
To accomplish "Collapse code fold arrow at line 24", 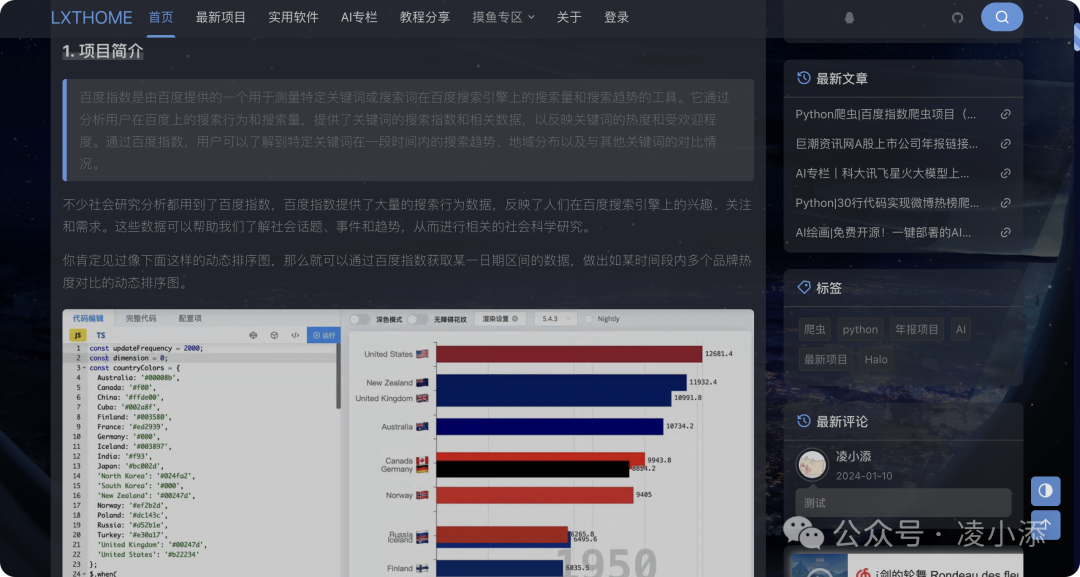I will click(84, 574).
